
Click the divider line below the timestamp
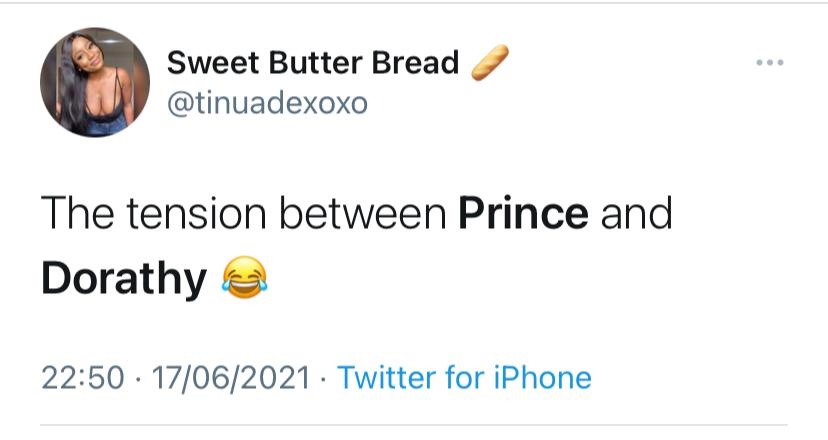coord(414,426)
